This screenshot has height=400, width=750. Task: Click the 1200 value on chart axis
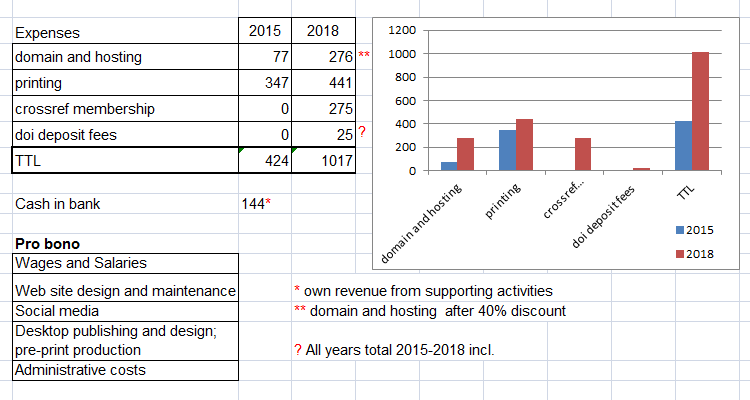pos(402,30)
